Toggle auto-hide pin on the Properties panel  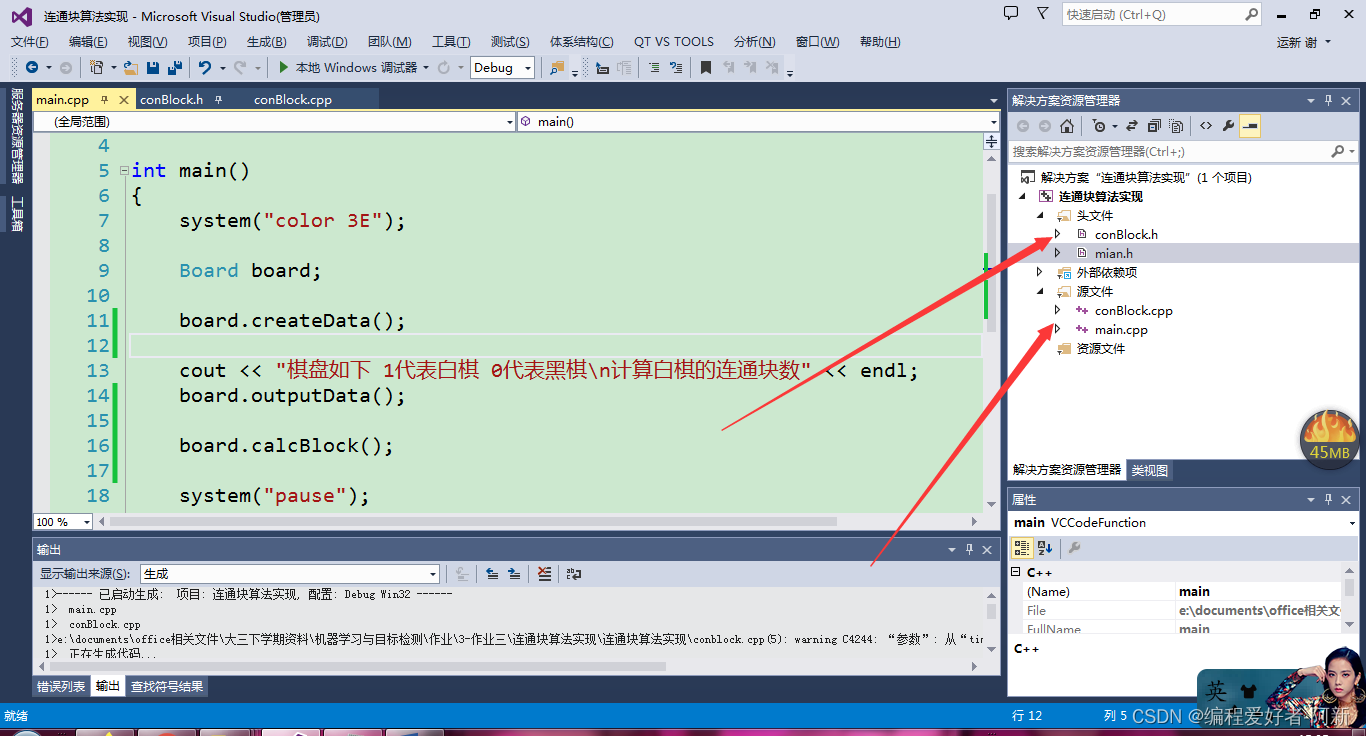click(1329, 500)
